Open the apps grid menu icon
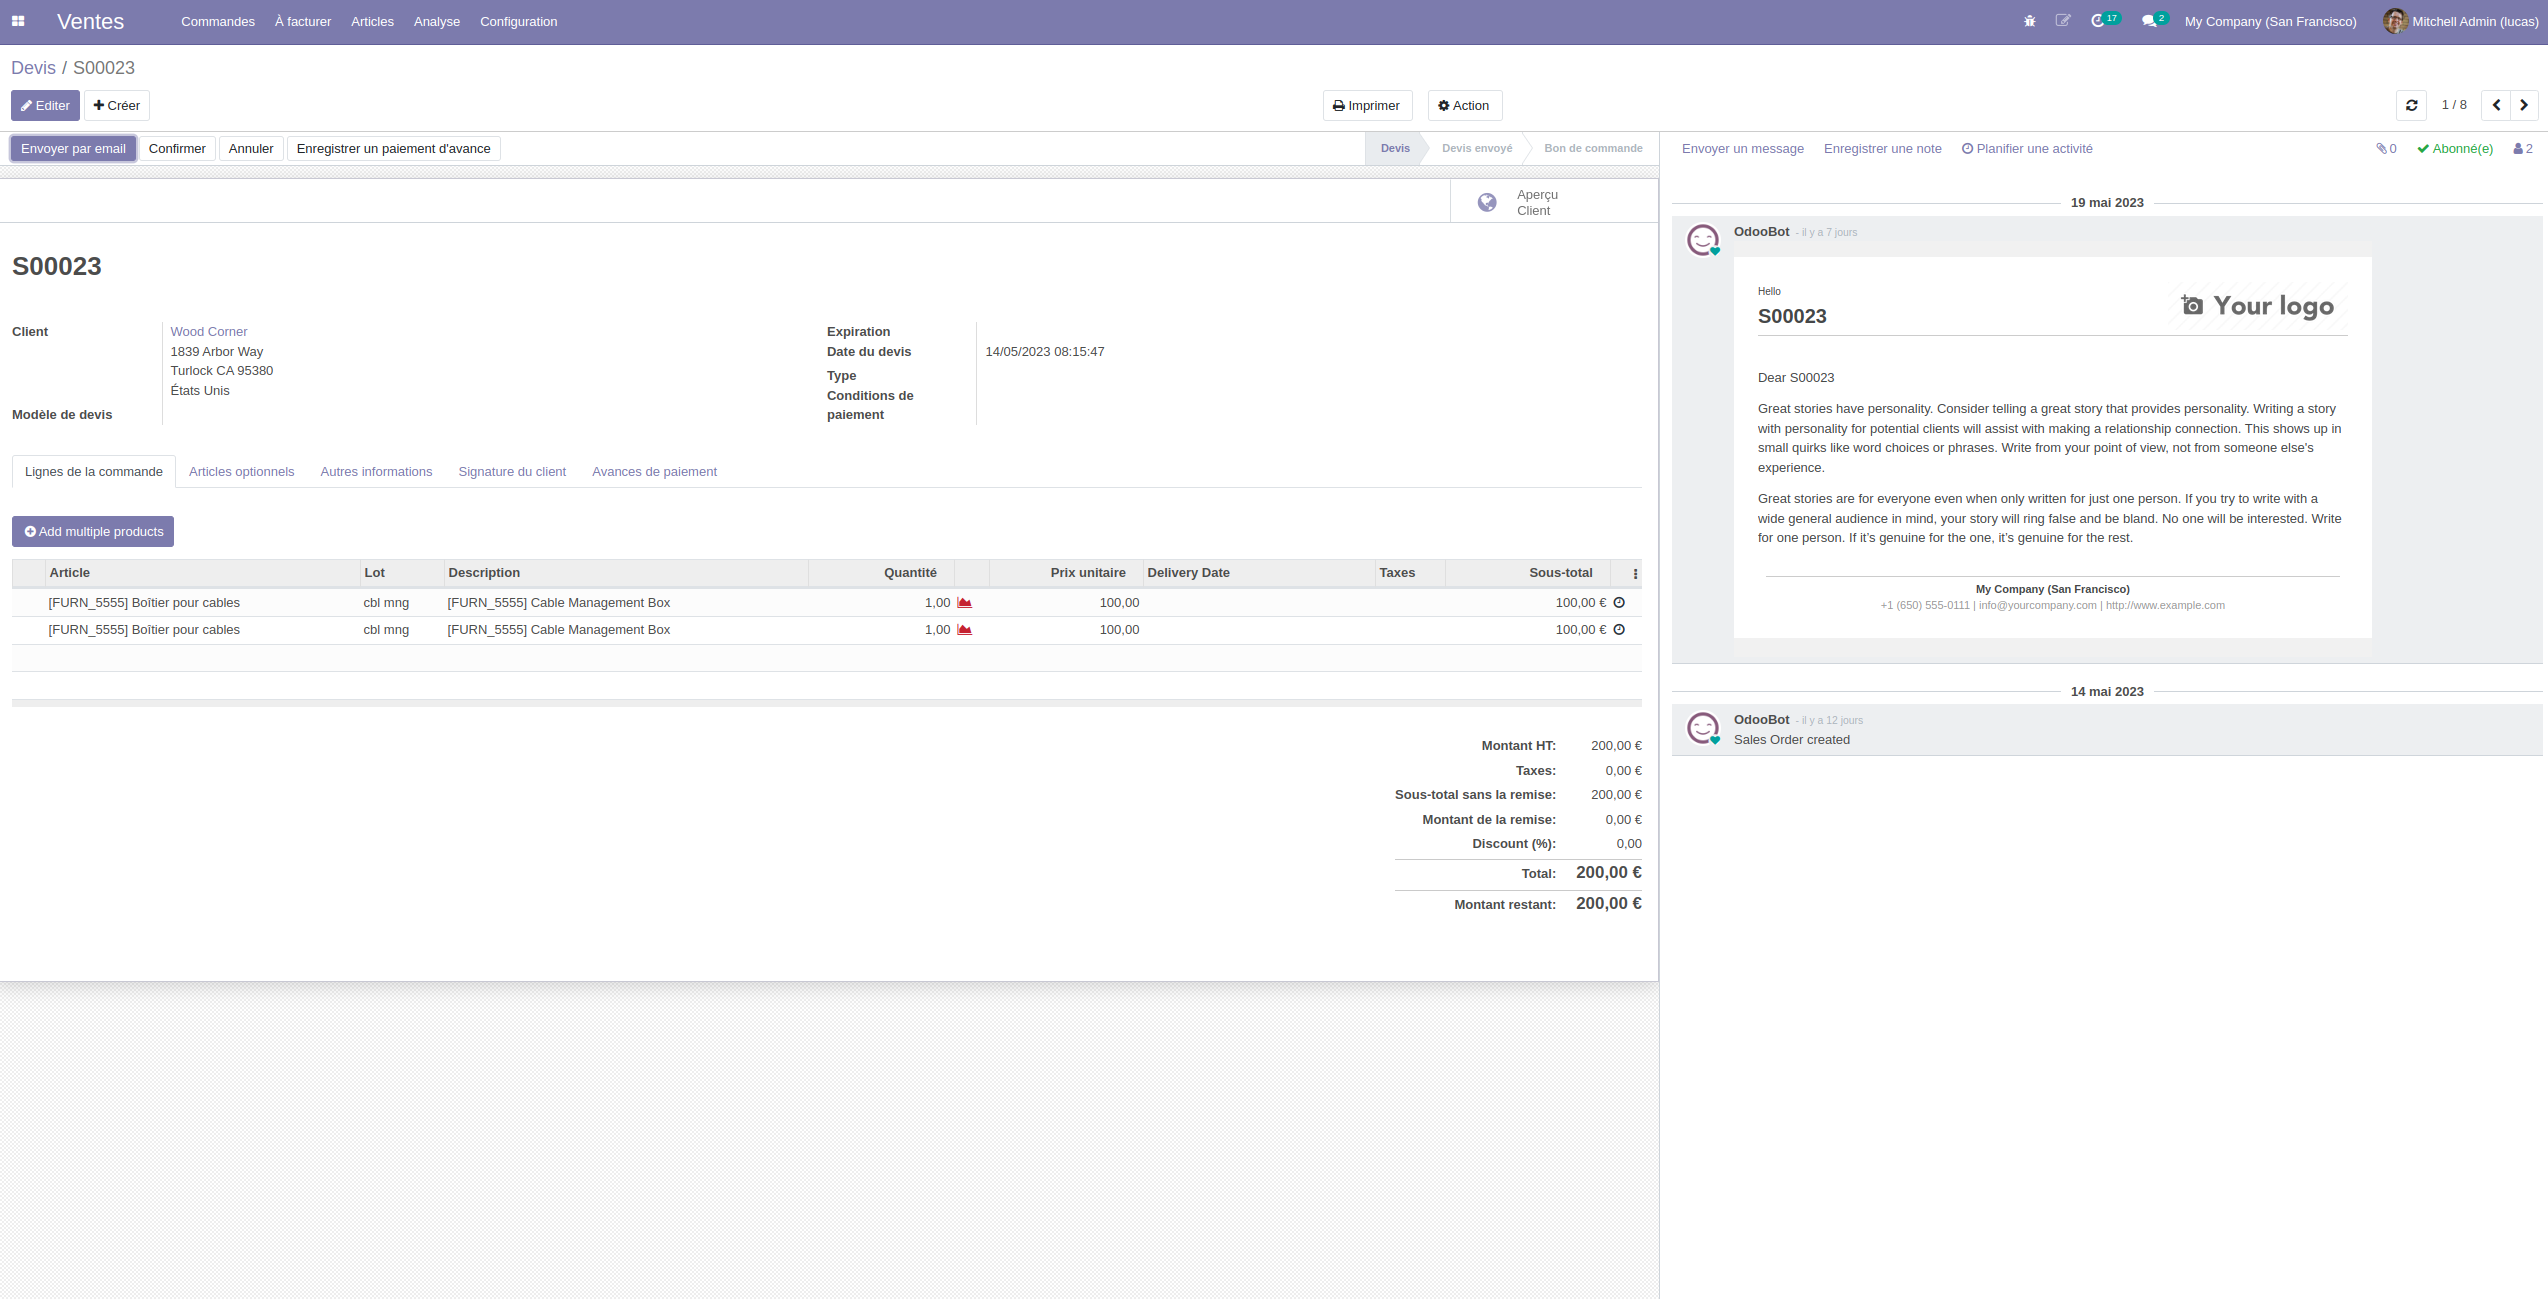 click(18, 21)
